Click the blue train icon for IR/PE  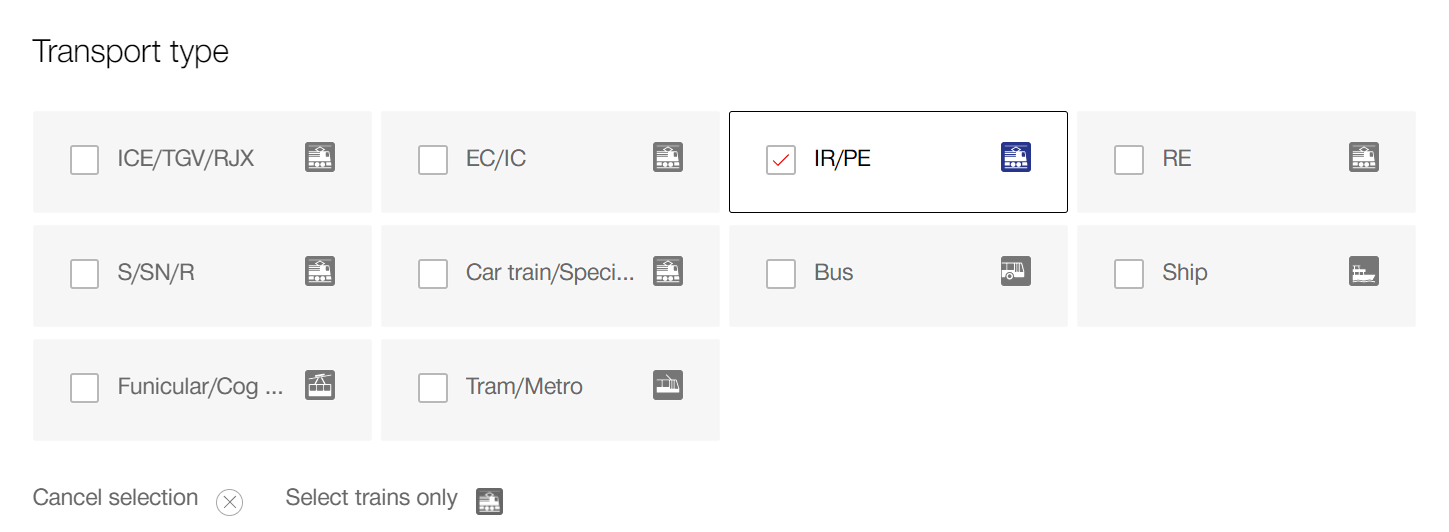pos(1016,157)
